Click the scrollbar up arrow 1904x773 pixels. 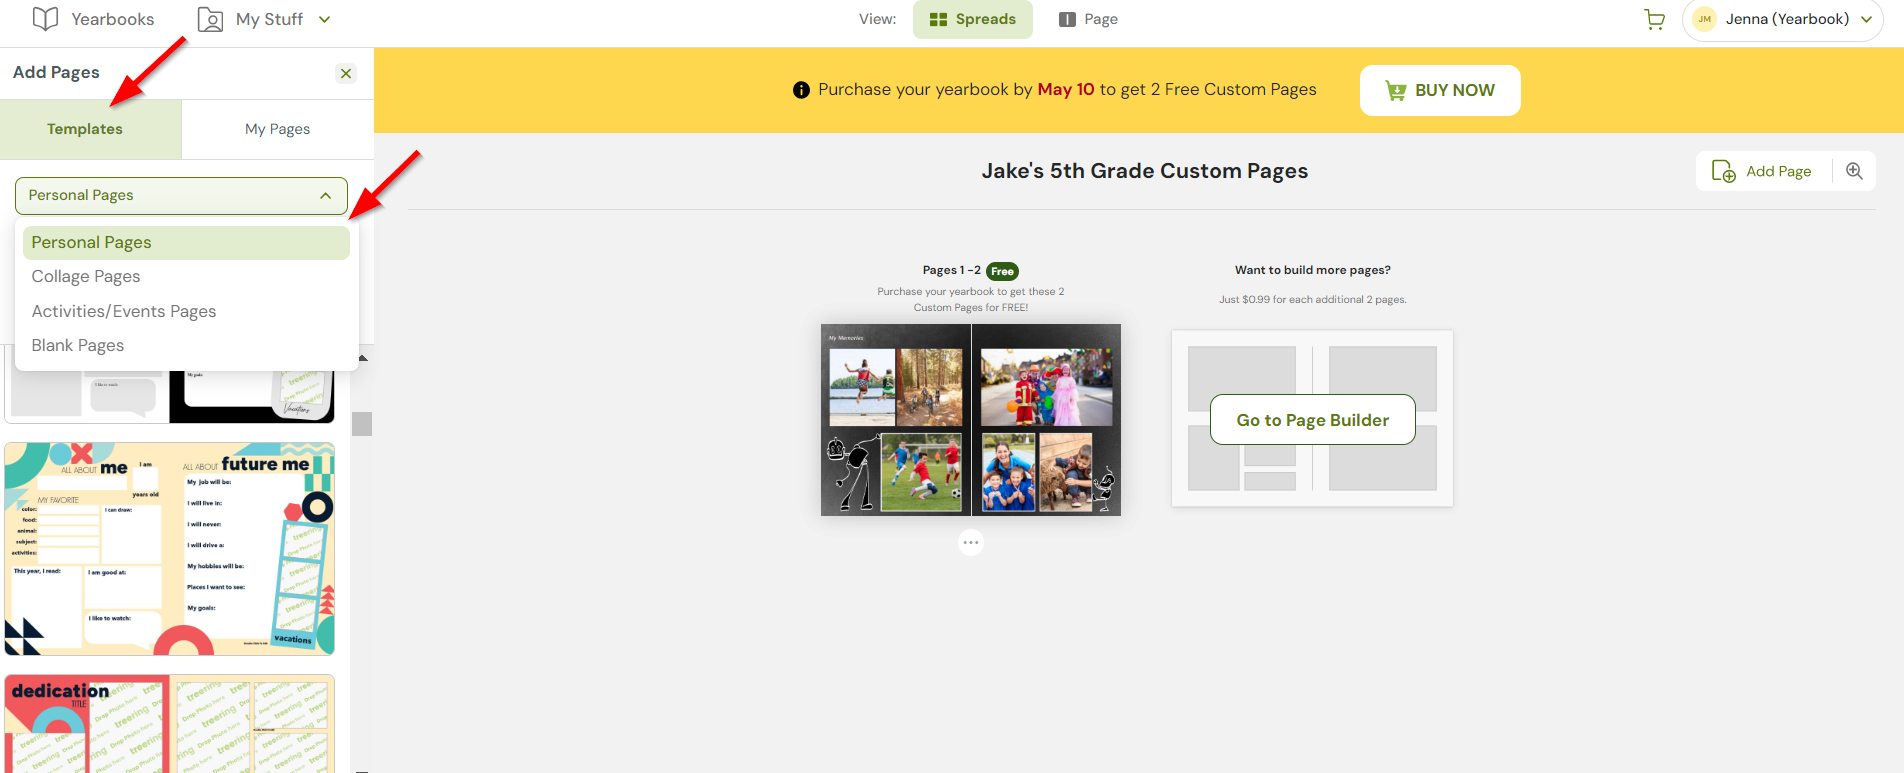pos(362,358)
